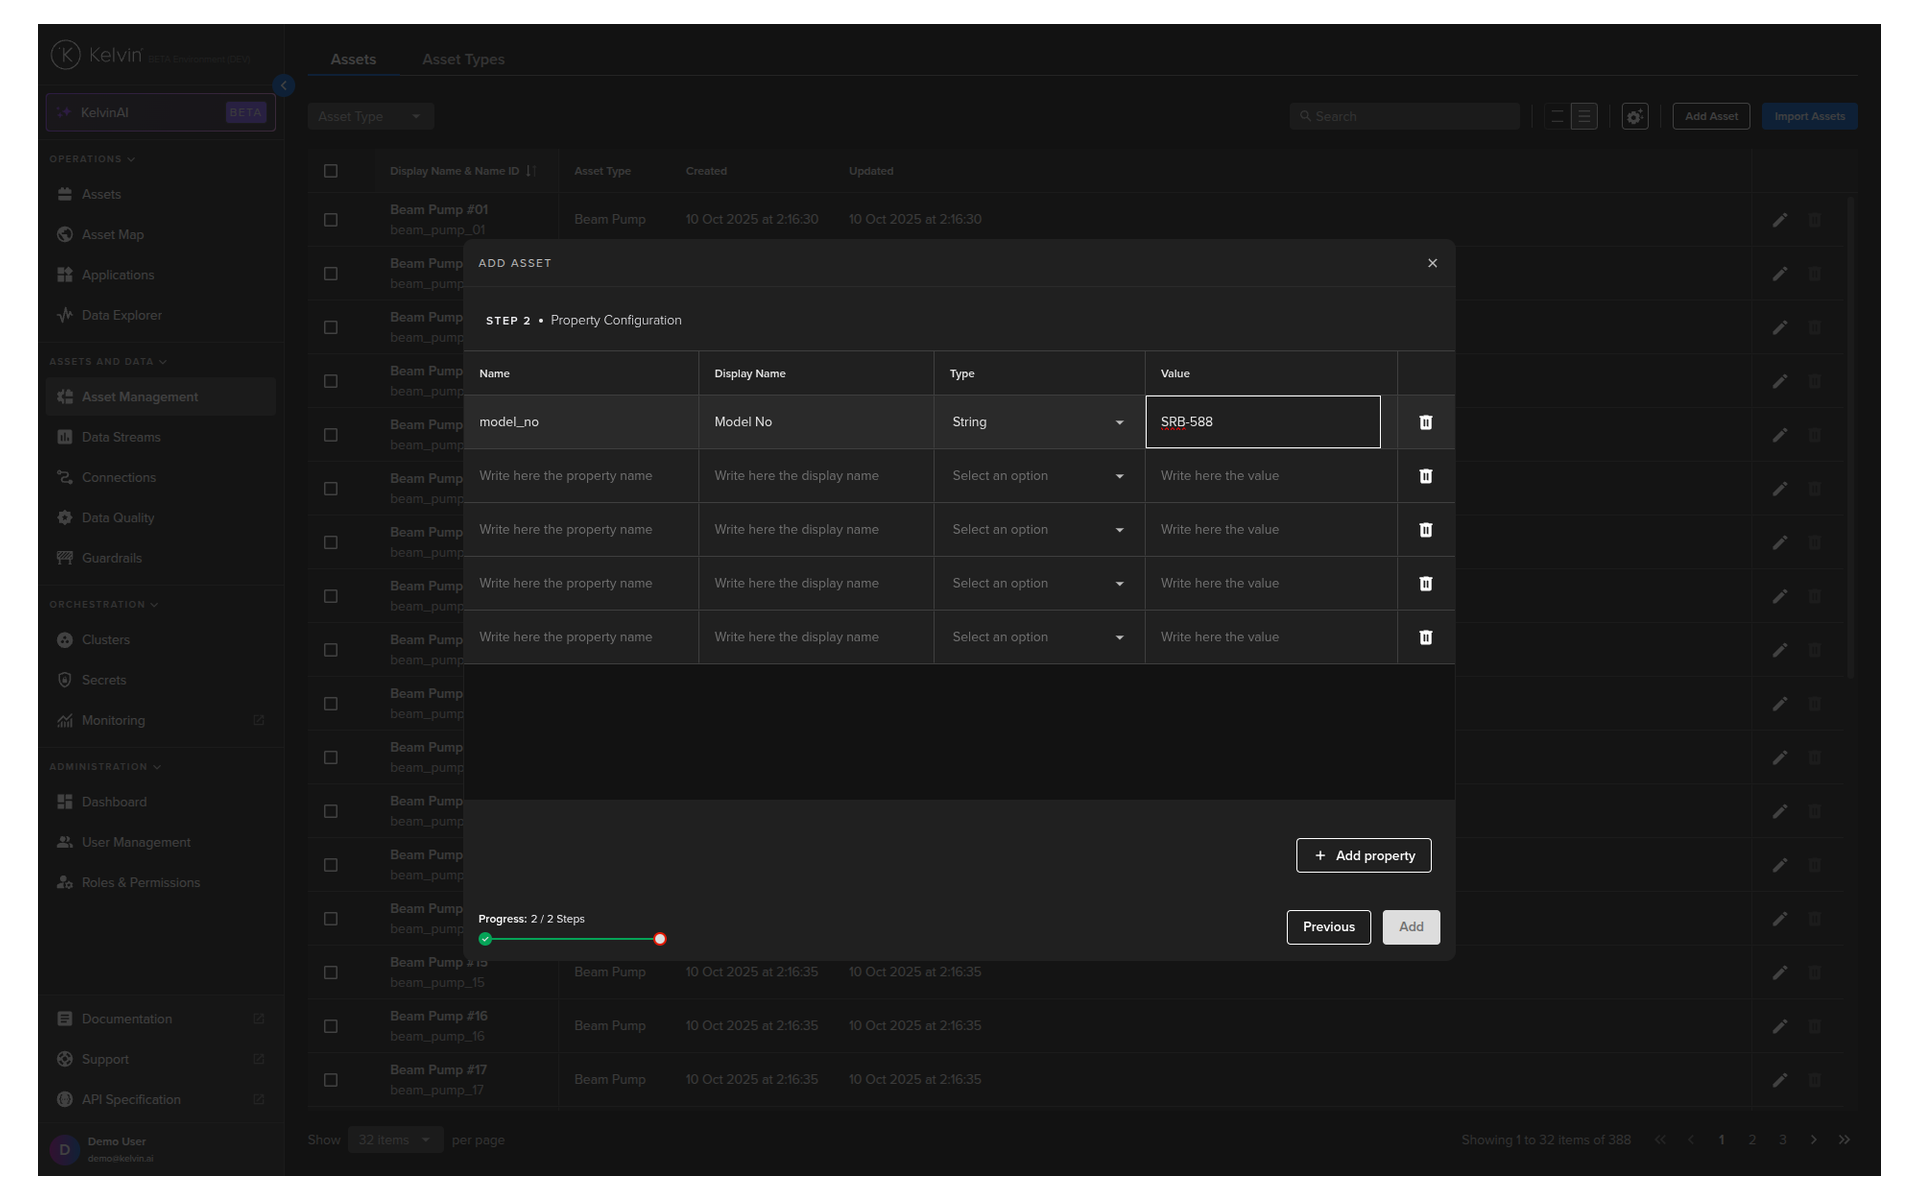Click the Asset Map sidebar icon

65,234
